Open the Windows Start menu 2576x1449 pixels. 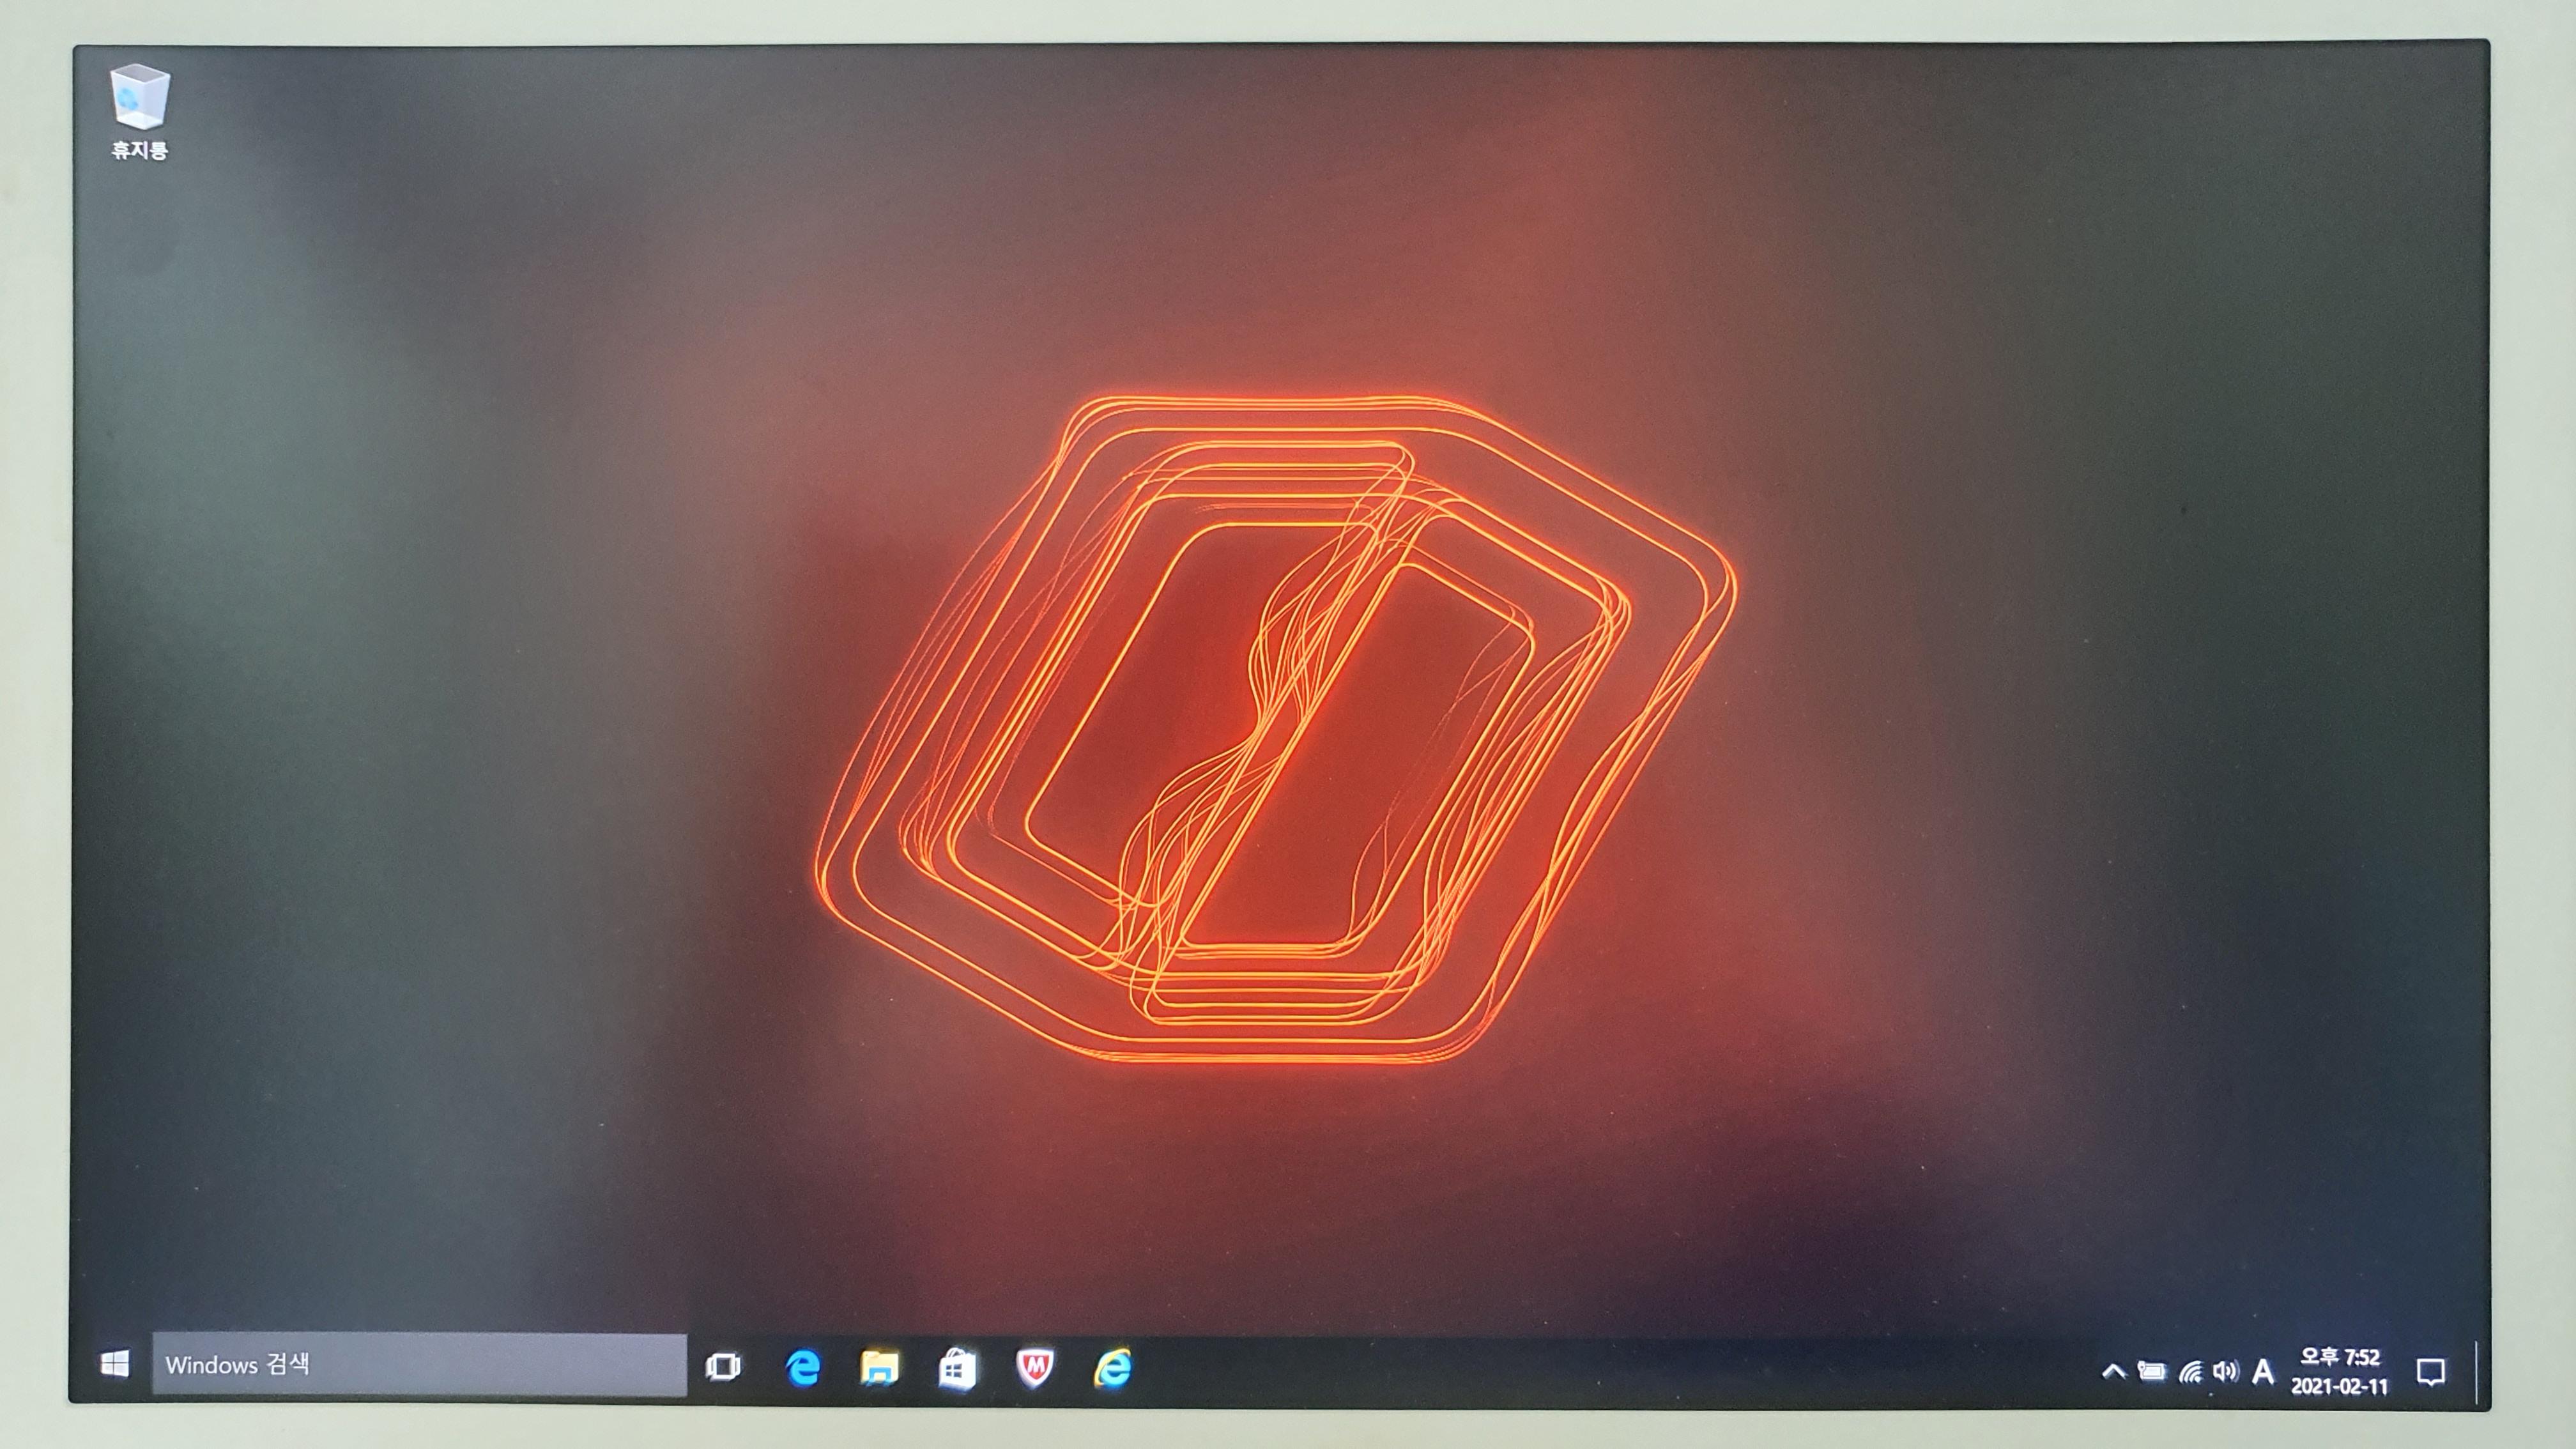[115, 1363]
